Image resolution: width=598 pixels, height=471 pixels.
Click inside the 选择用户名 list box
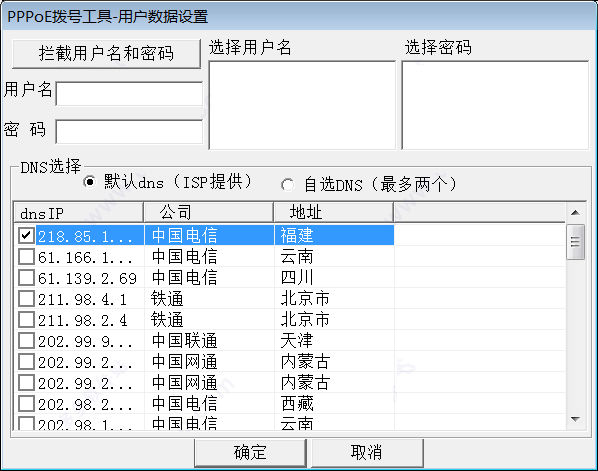click(302, 105)
